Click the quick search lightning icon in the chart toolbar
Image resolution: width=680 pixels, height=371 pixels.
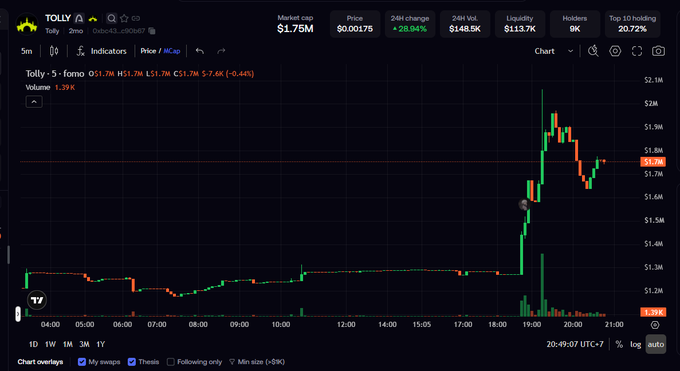[593, 51]
